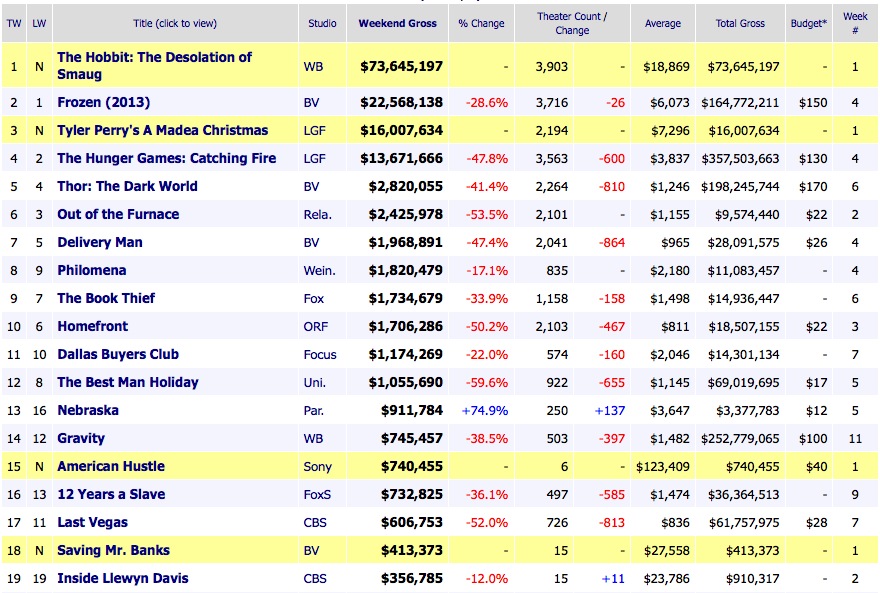Screen dimensions: 880x593
Task: Sort listings by Theater Count / Change
Action: [x=571, y=22]
